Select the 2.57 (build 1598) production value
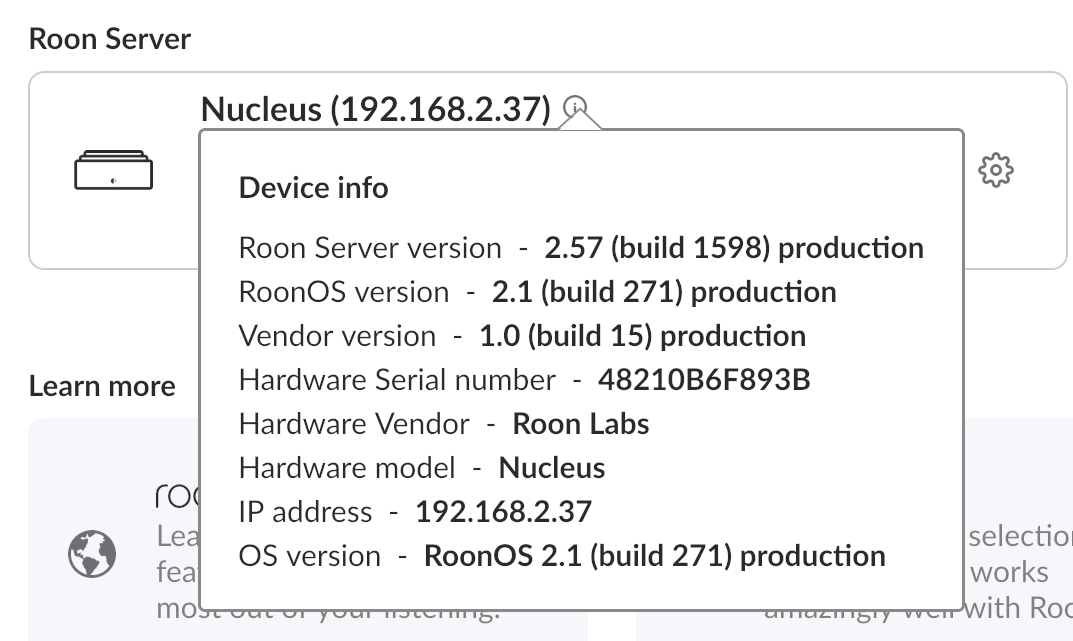Viewport: 1073px width, 641px height. [x=734, y=248]
